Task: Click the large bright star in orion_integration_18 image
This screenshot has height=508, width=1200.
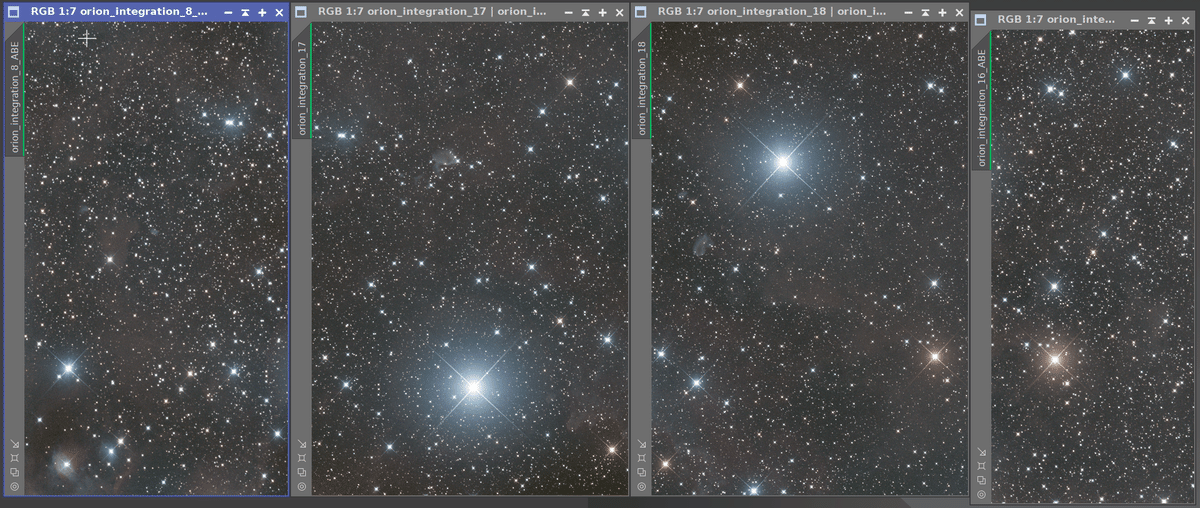Action: click(x=783, y=161)
